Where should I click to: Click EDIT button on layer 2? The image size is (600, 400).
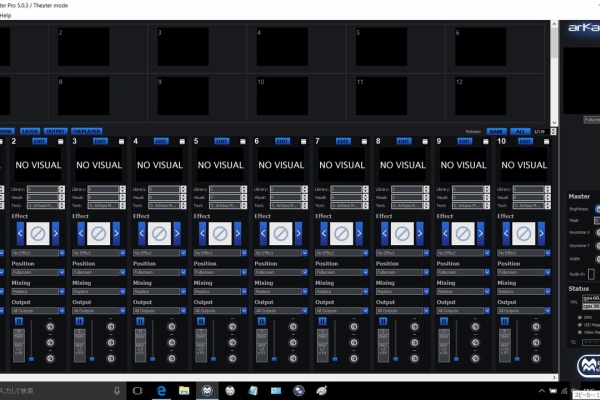point(39,141)
